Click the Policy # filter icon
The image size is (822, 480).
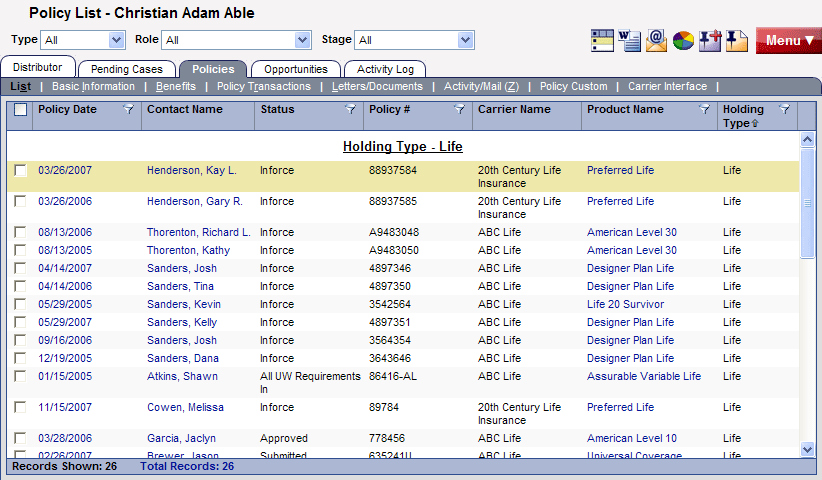459,110
